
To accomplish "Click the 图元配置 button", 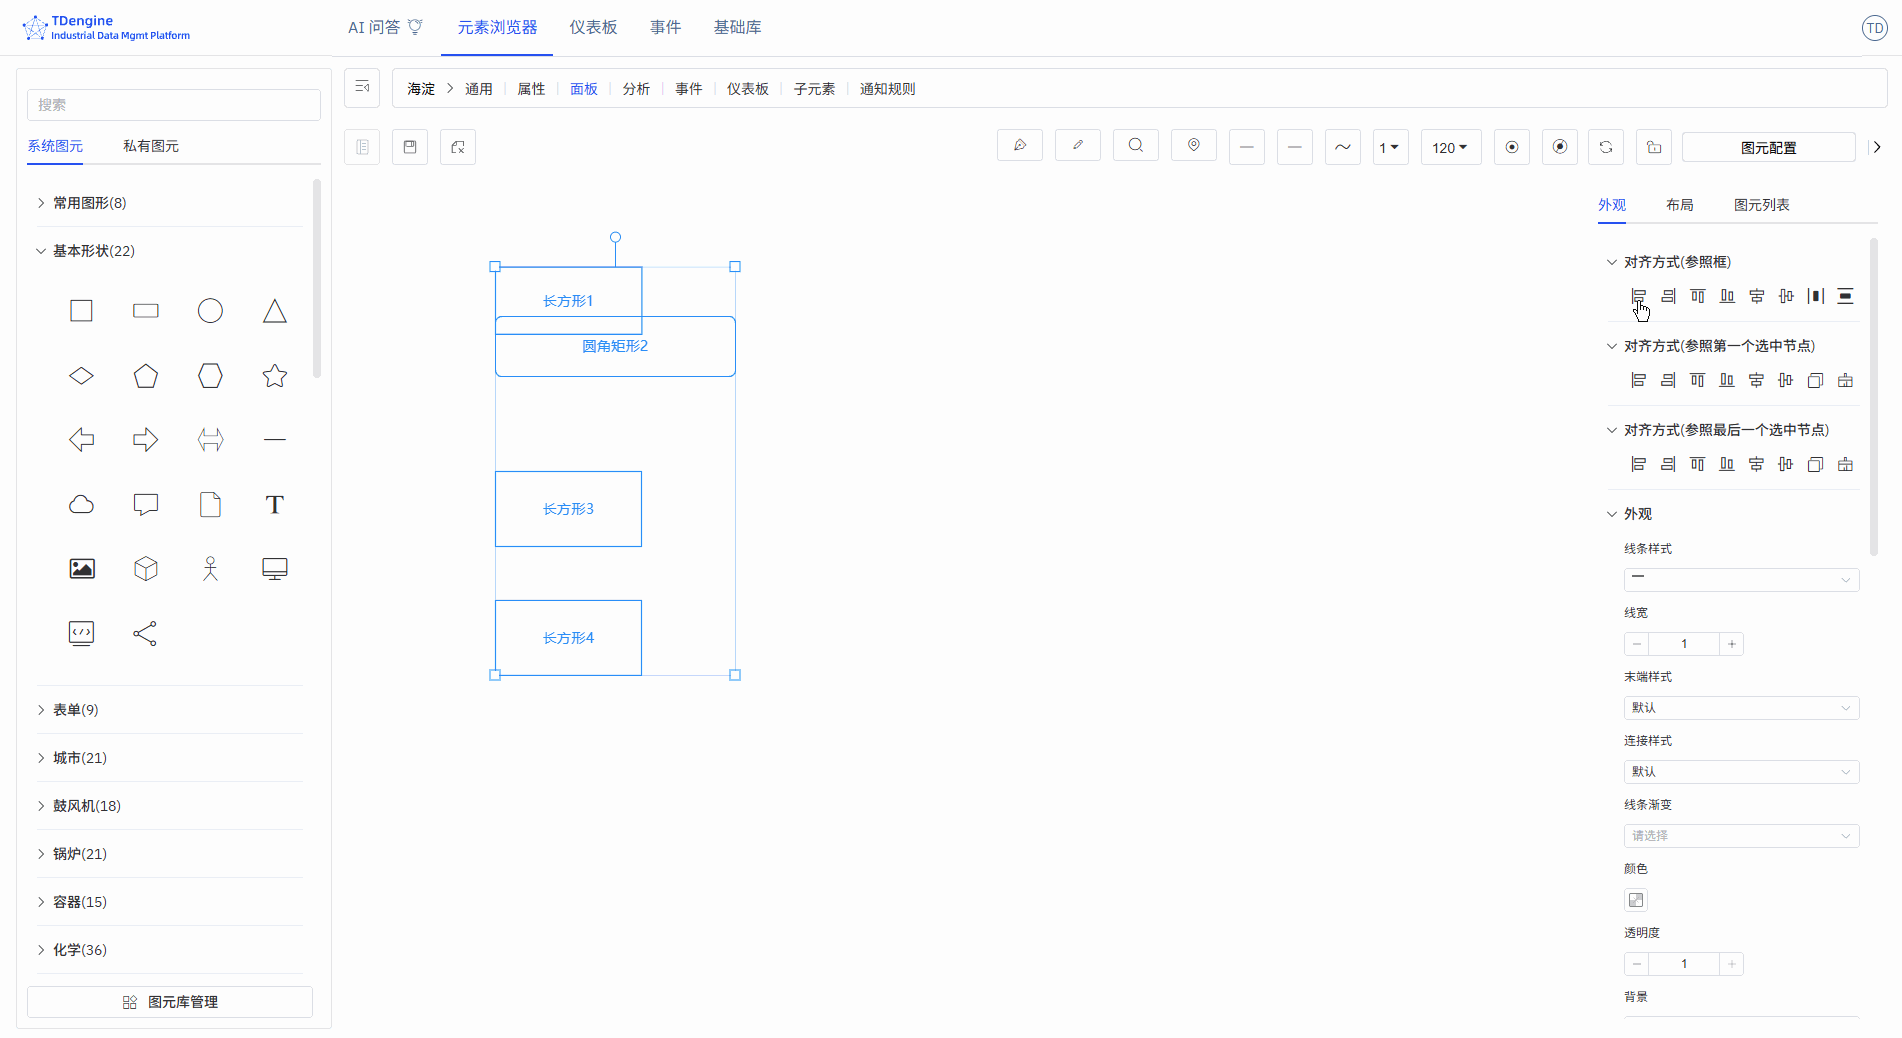I will tap(1768, 147).
